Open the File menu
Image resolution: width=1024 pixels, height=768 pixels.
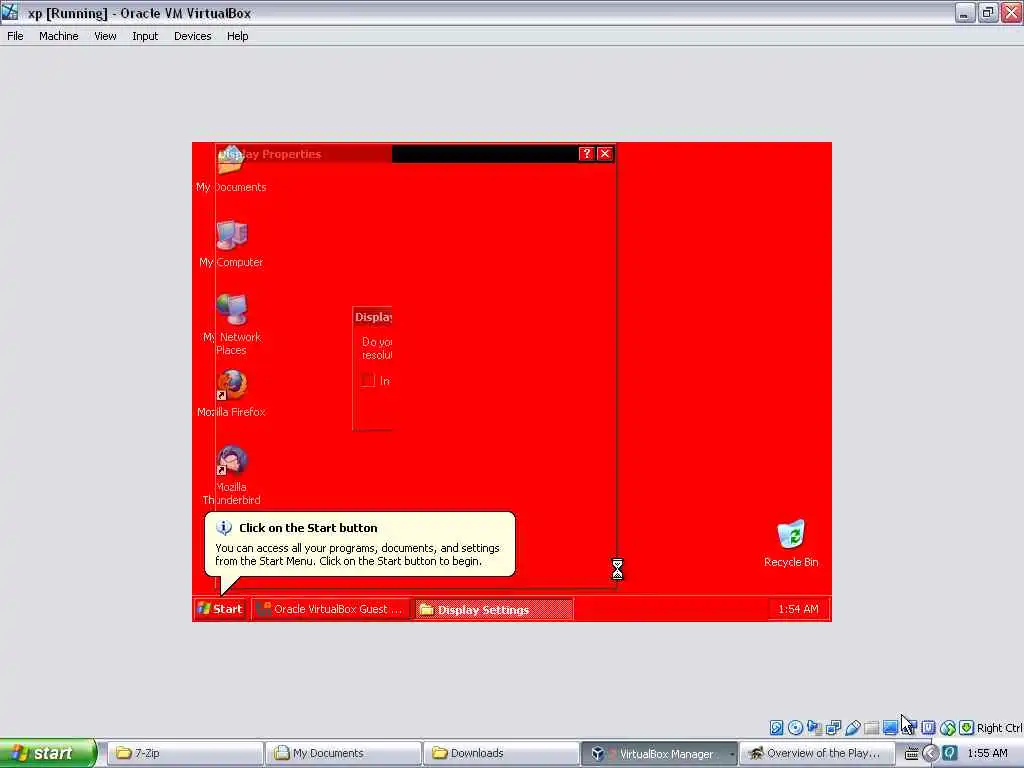15,36
